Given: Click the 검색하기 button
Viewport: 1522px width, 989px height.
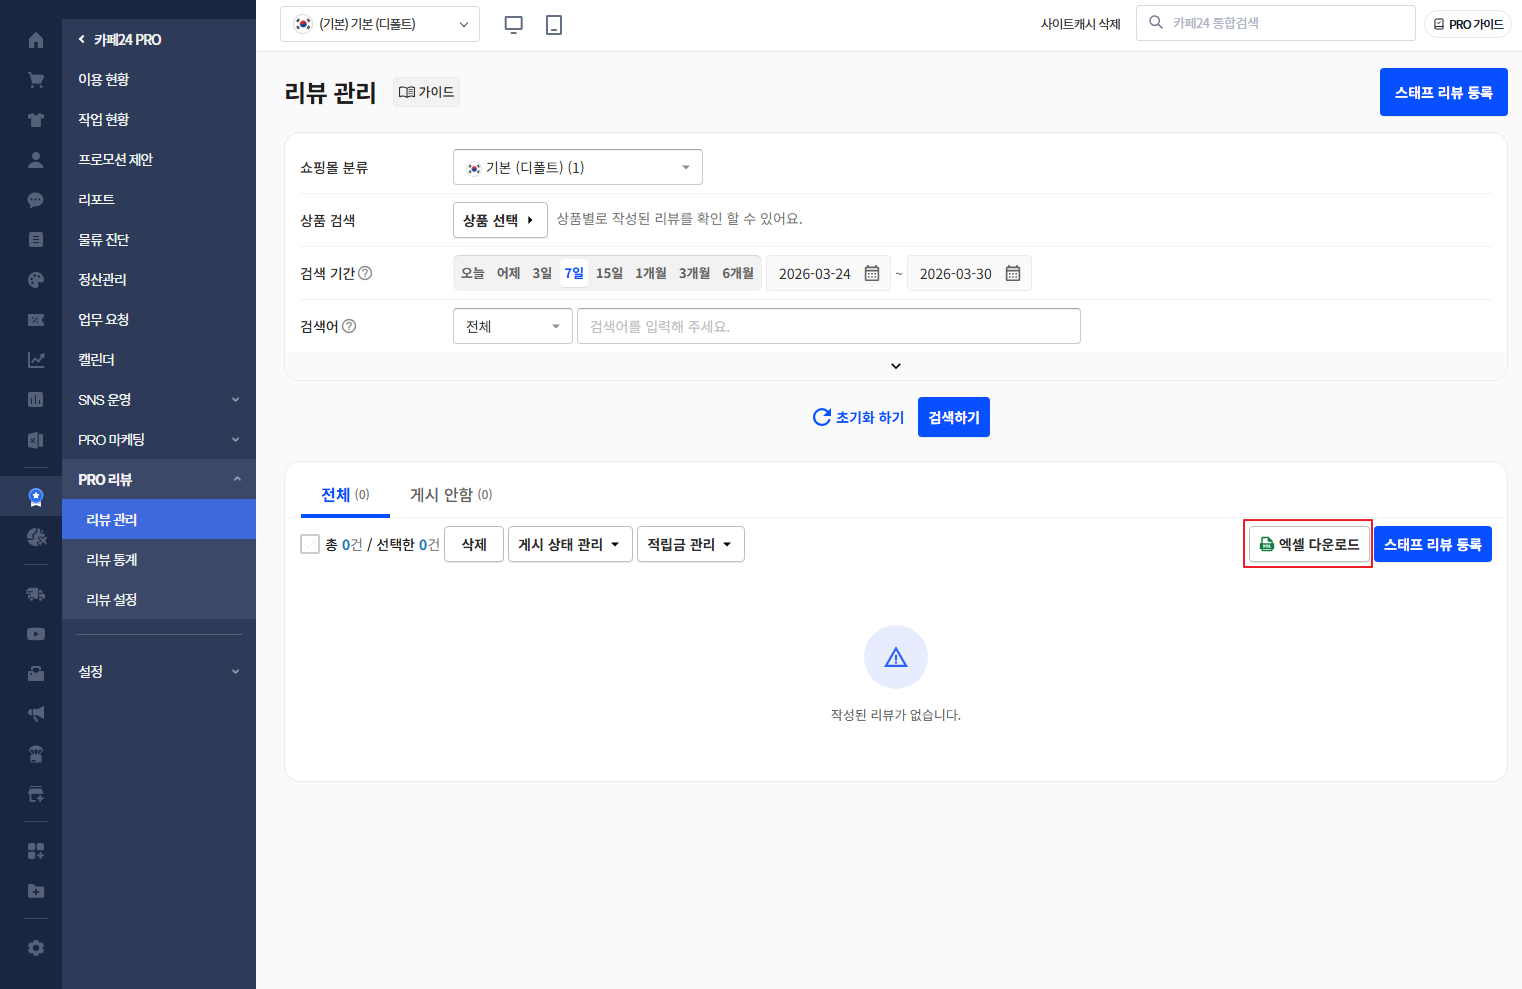Looking at the screenshot, I should (x=954, y=417).
